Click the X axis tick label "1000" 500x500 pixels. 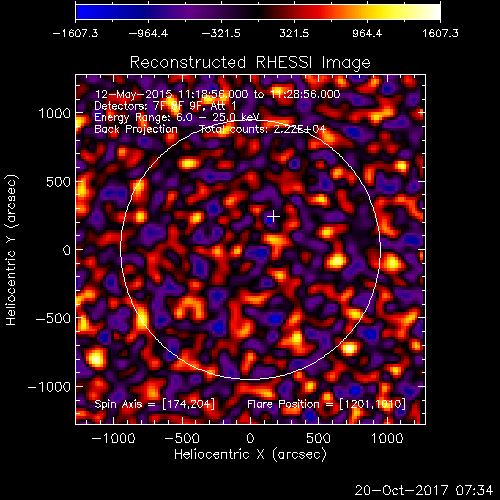387,438
